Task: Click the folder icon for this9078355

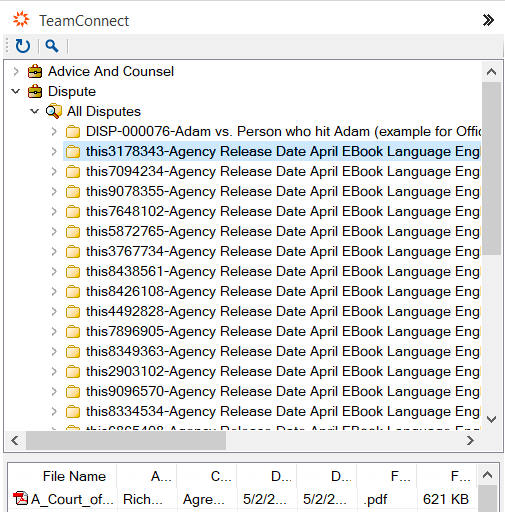Action: (x=73, y=192)
